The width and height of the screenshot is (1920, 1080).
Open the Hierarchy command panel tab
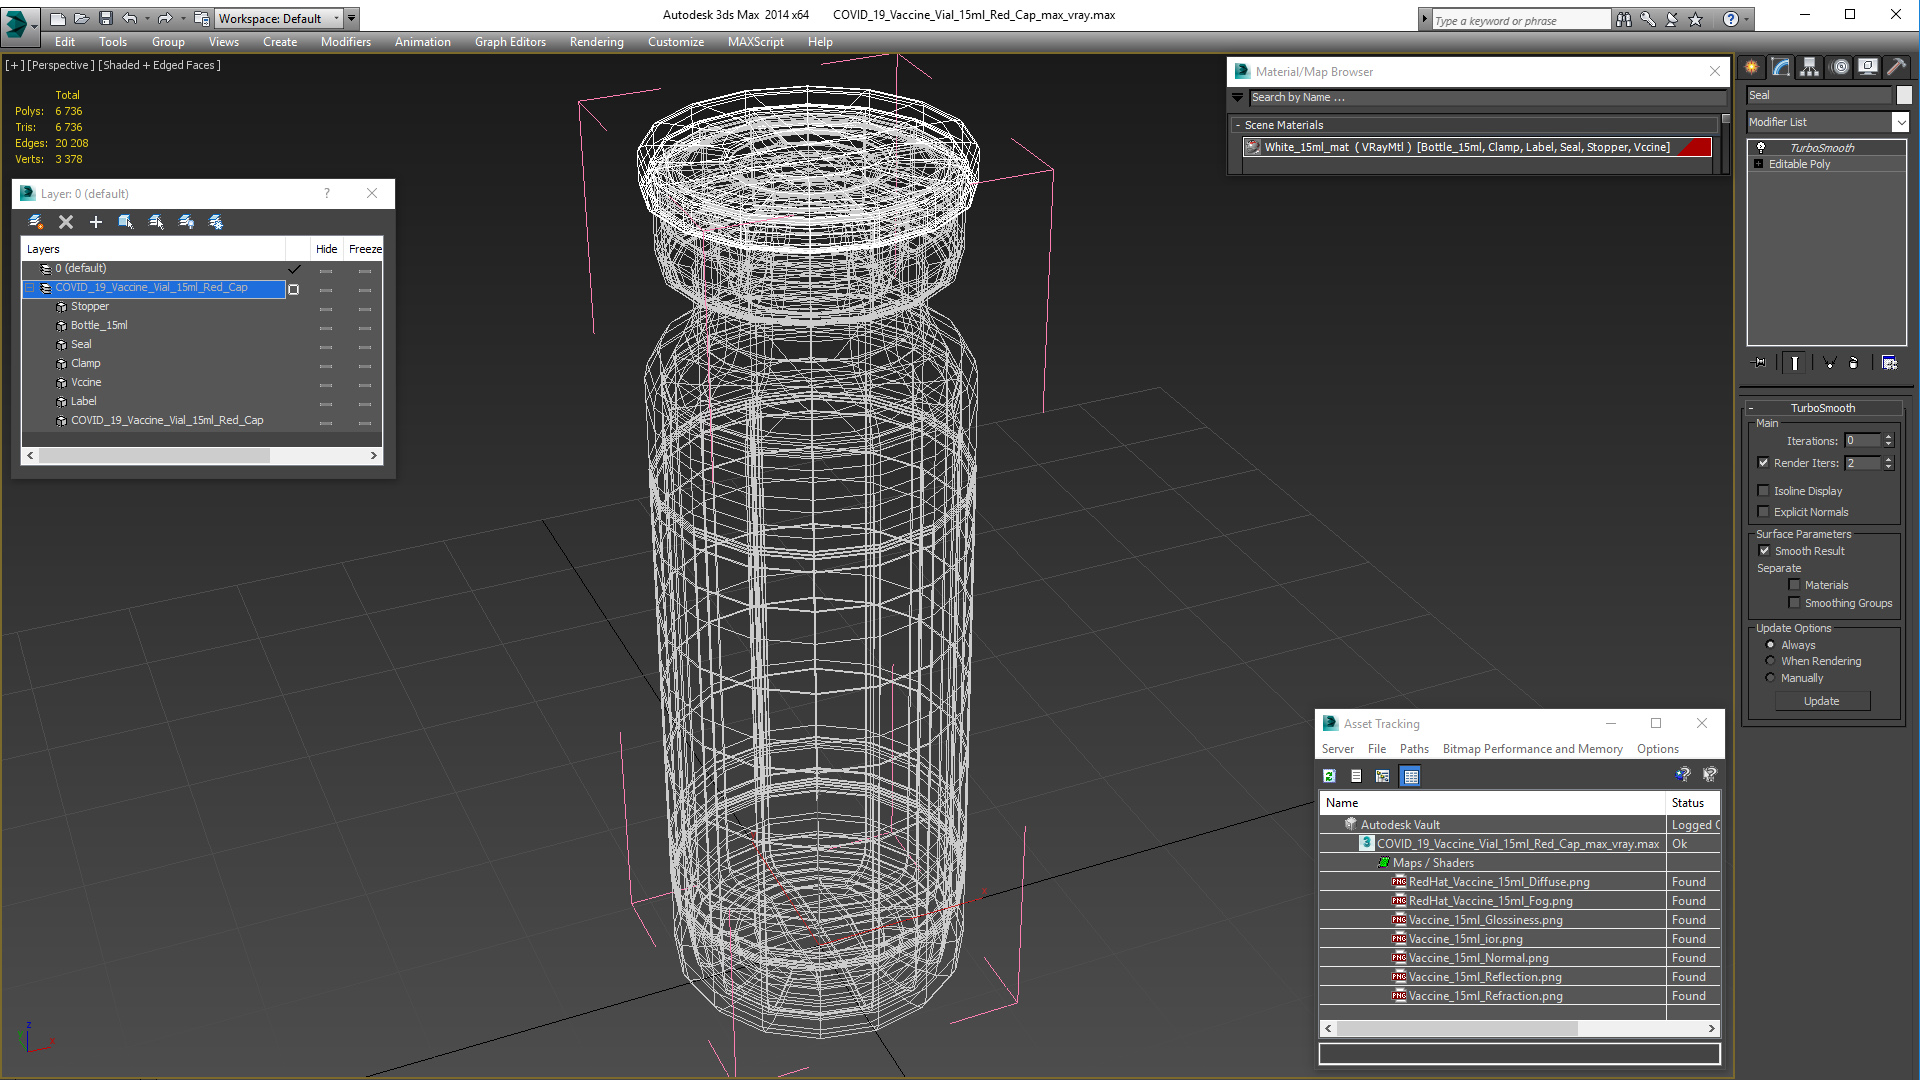pyautogui.click(x=1810, y=67)
